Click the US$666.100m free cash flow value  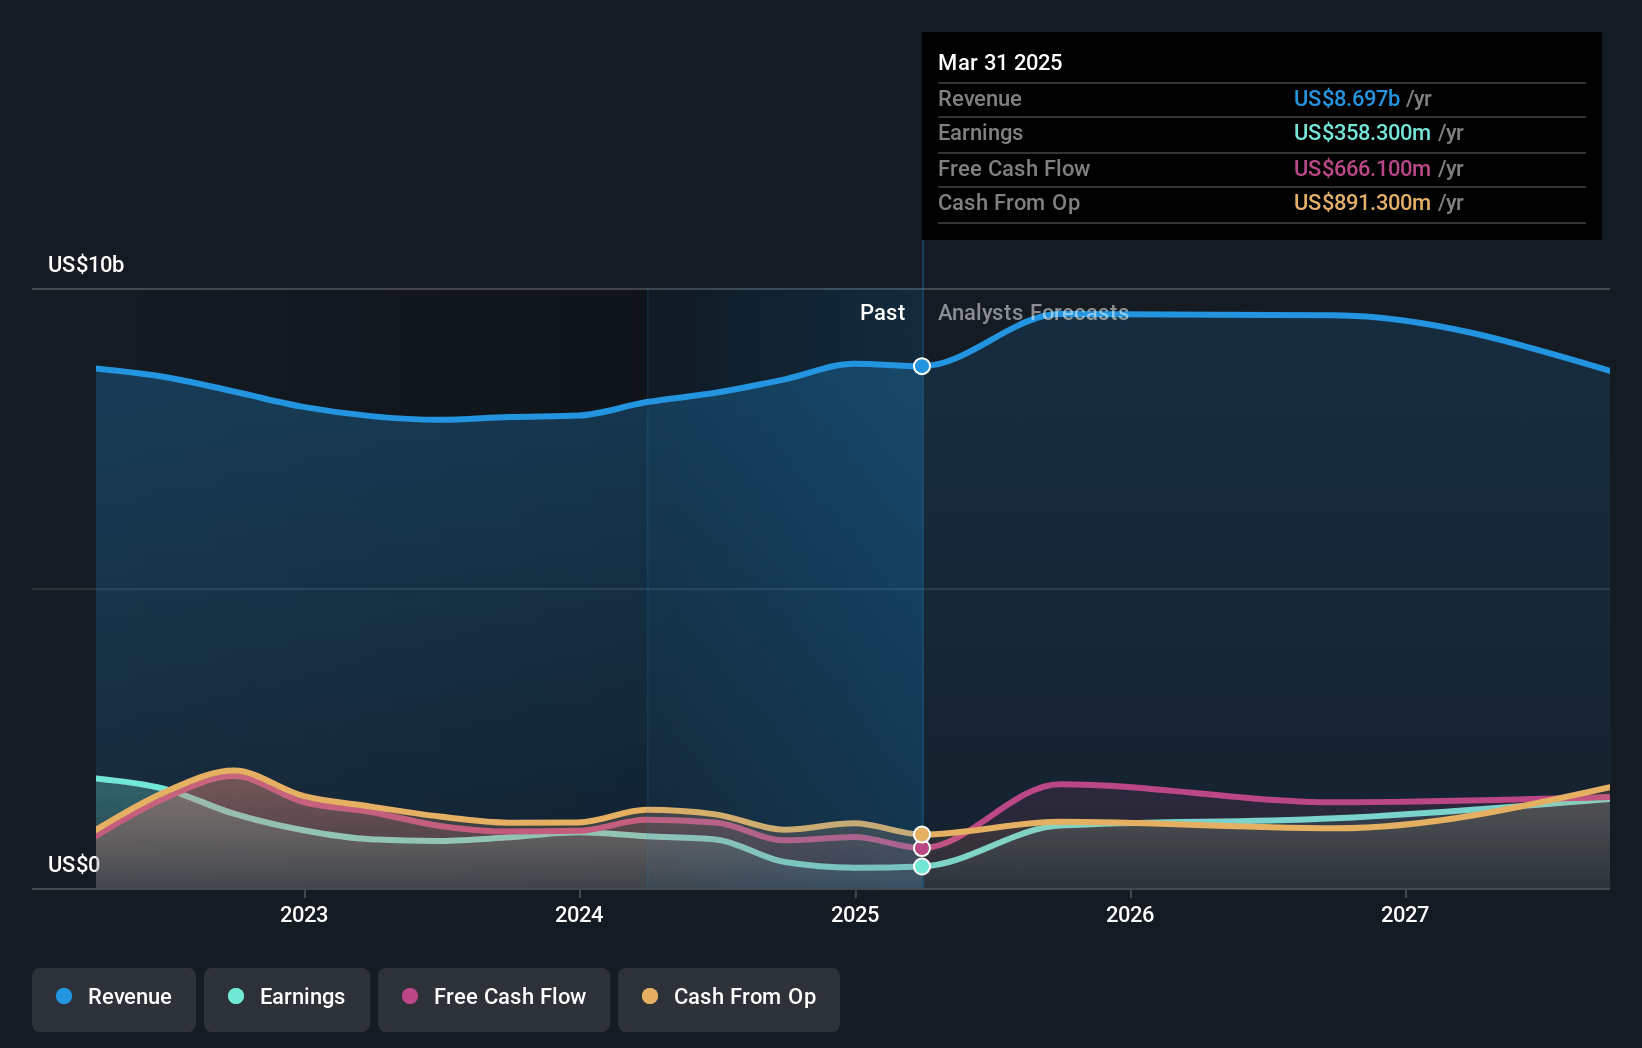1362,168
